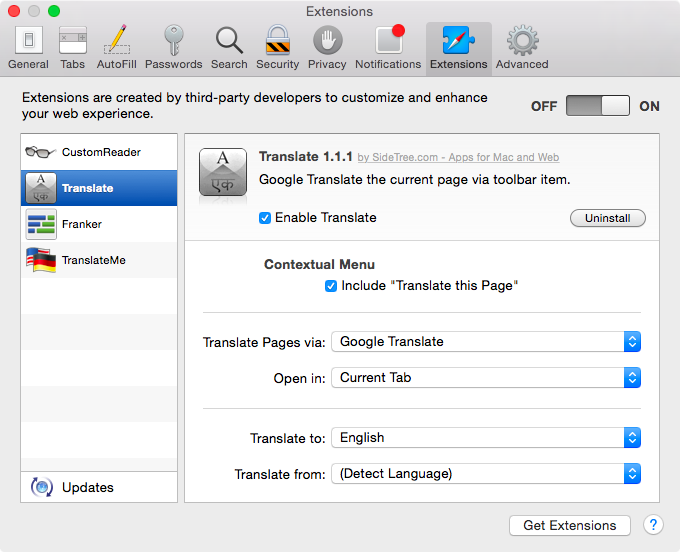Open the Security preferences pane

pos(278,48)
